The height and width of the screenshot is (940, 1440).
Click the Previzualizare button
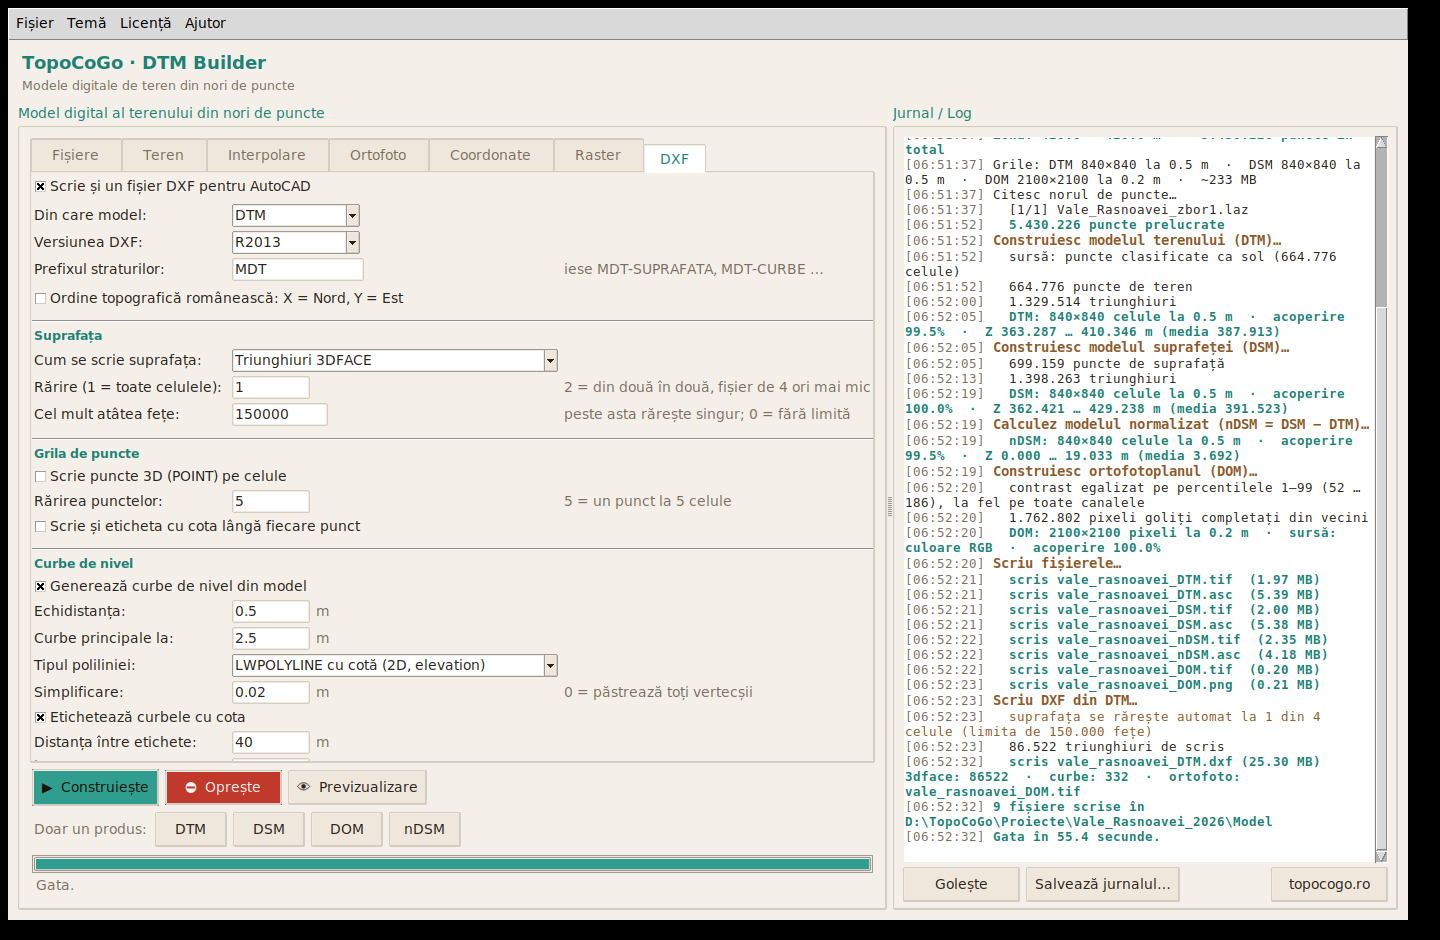click(358, 787)
